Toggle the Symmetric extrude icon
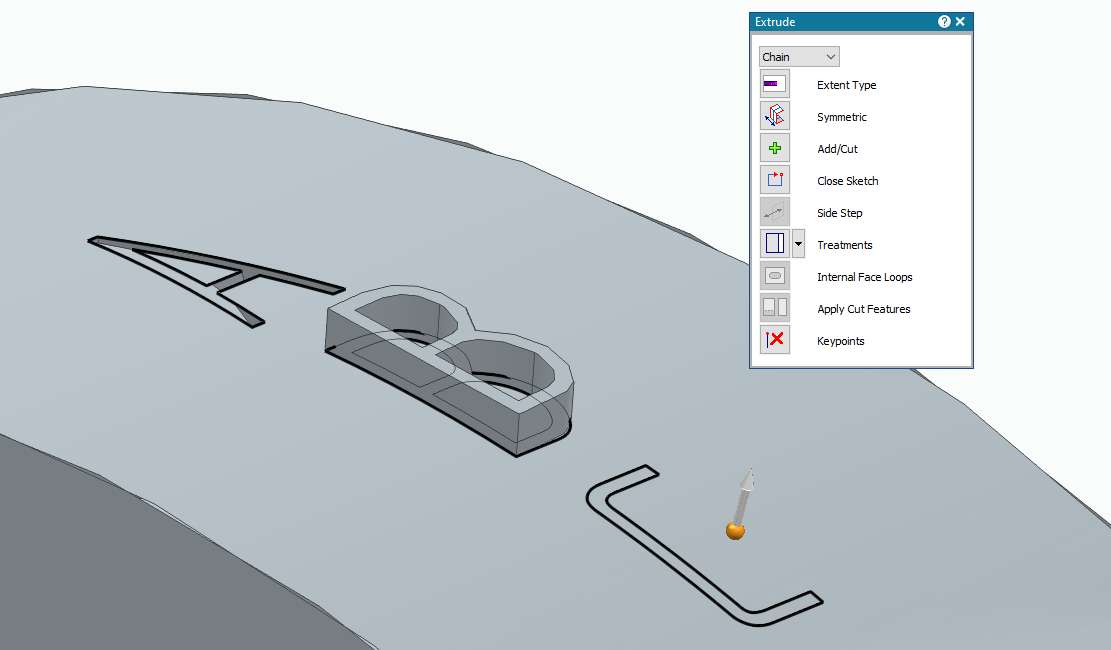Viewport: 1111px width, 650px height. click(774, 116)
